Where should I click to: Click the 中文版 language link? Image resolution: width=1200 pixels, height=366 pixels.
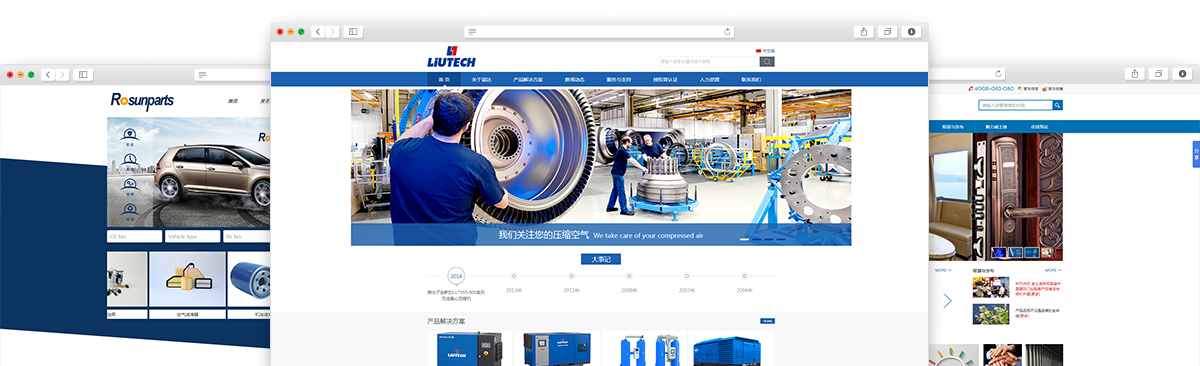click(x=768, y=50)
